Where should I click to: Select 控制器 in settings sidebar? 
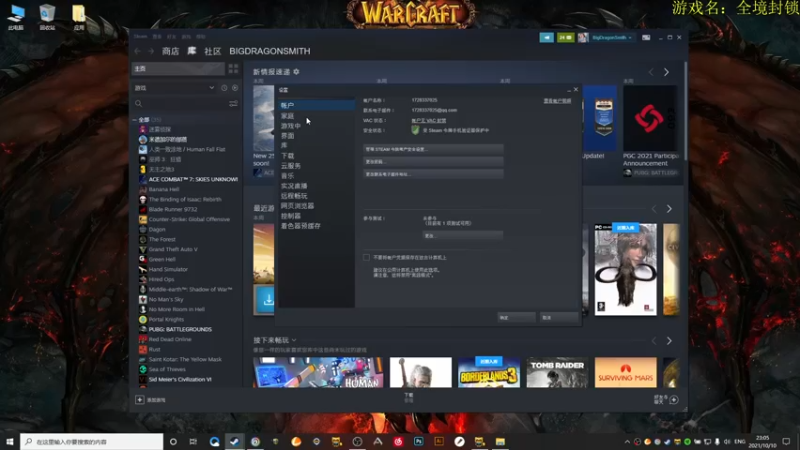click(x=291, y=216)
